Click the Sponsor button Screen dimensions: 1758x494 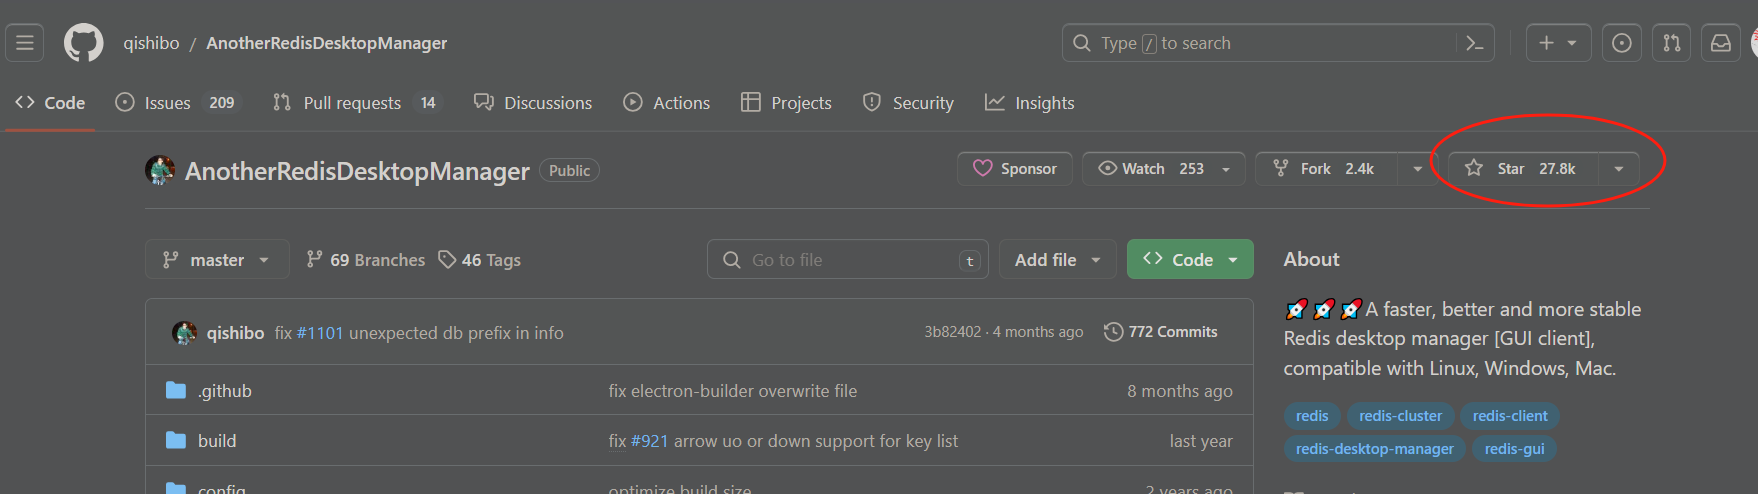pos(1015,169)
